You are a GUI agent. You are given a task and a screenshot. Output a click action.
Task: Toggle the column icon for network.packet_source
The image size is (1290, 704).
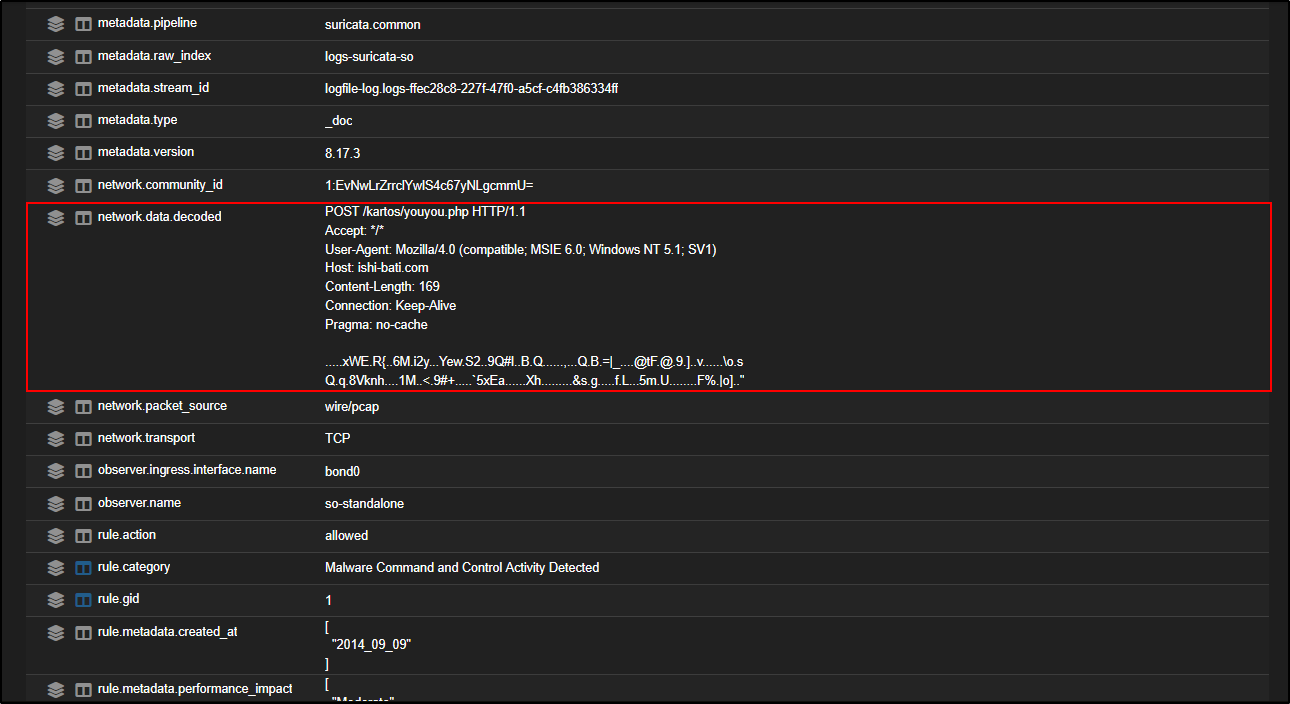(83, 407)
